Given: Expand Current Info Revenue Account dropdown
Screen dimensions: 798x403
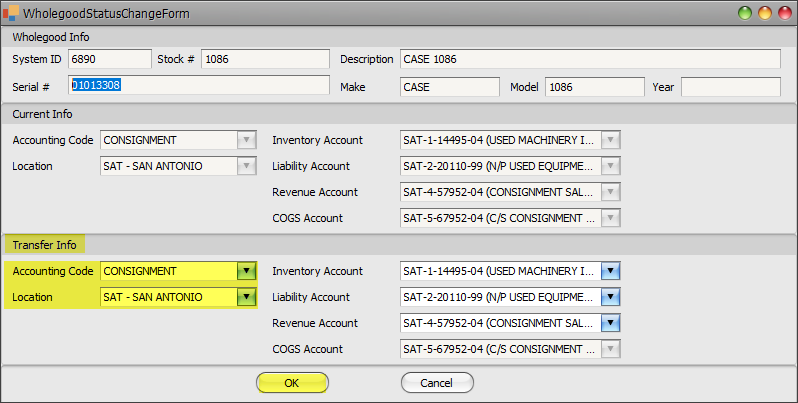Looking at the screenshot, I should [610, 192].
